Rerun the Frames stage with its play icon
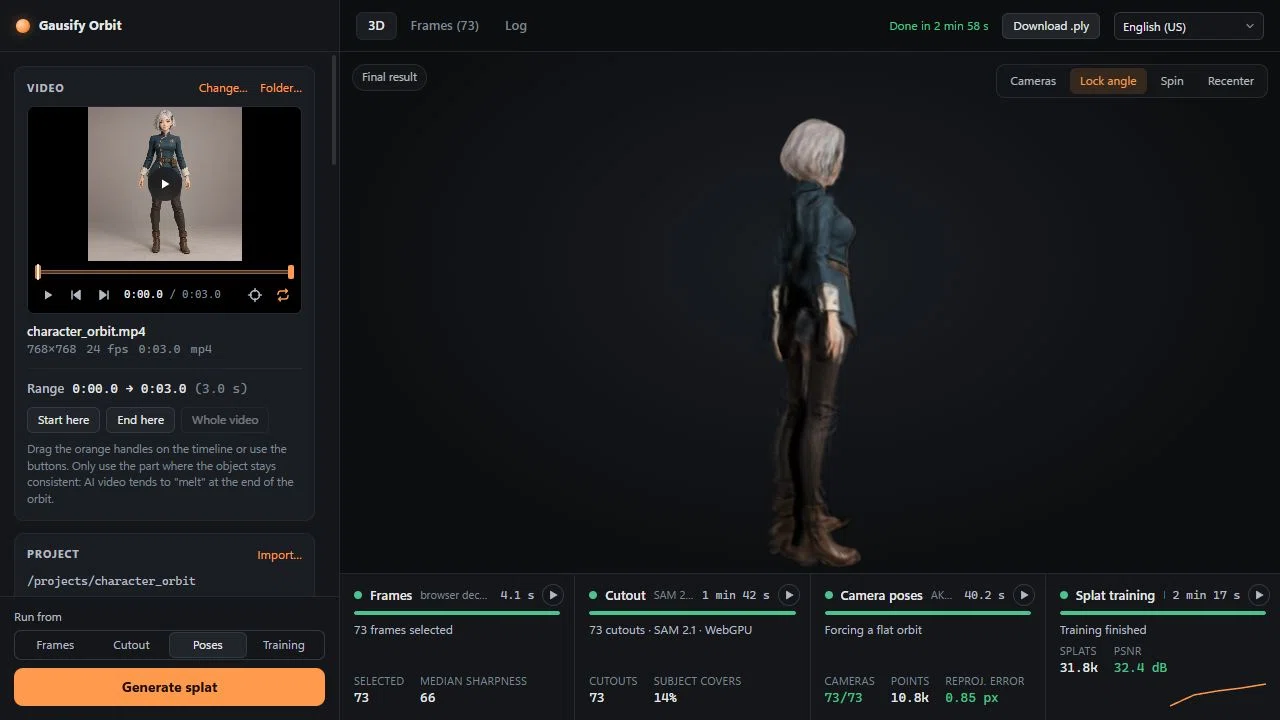 [553, 595]
